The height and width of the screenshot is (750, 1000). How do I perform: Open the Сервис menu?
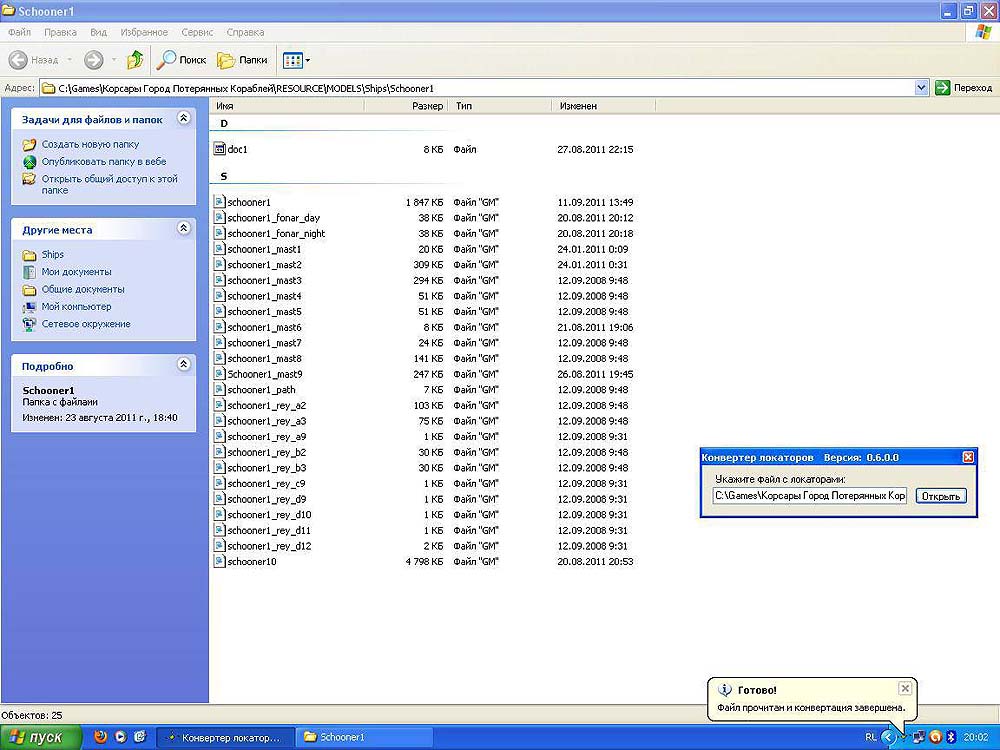tap(197, 32)
